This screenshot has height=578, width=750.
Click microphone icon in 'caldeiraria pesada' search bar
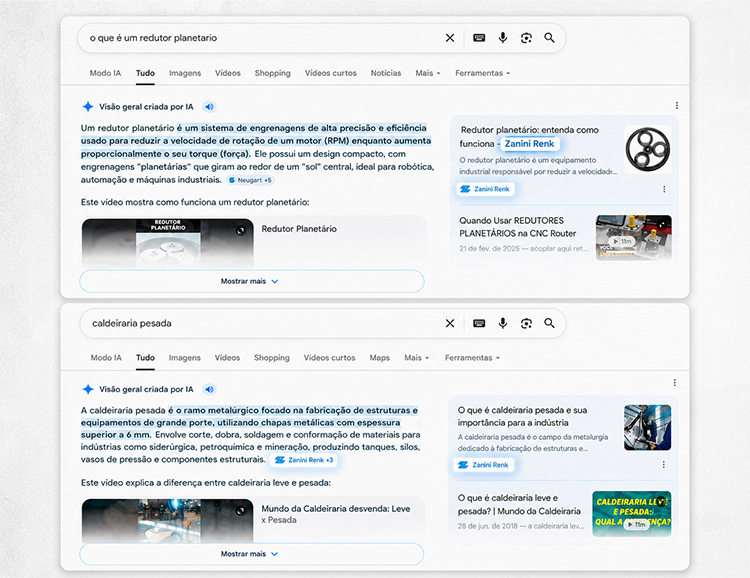(x=503, y=323)
